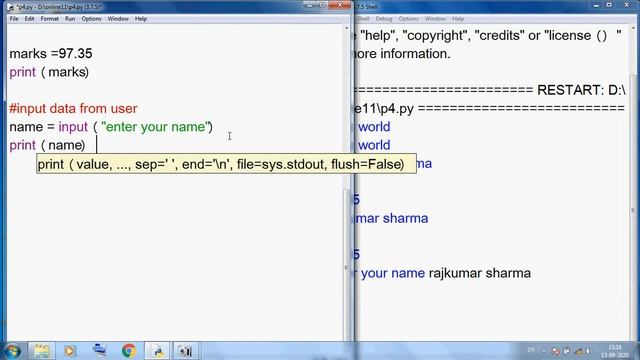Open the Debug menu in the Python Shell

[384, 19]
